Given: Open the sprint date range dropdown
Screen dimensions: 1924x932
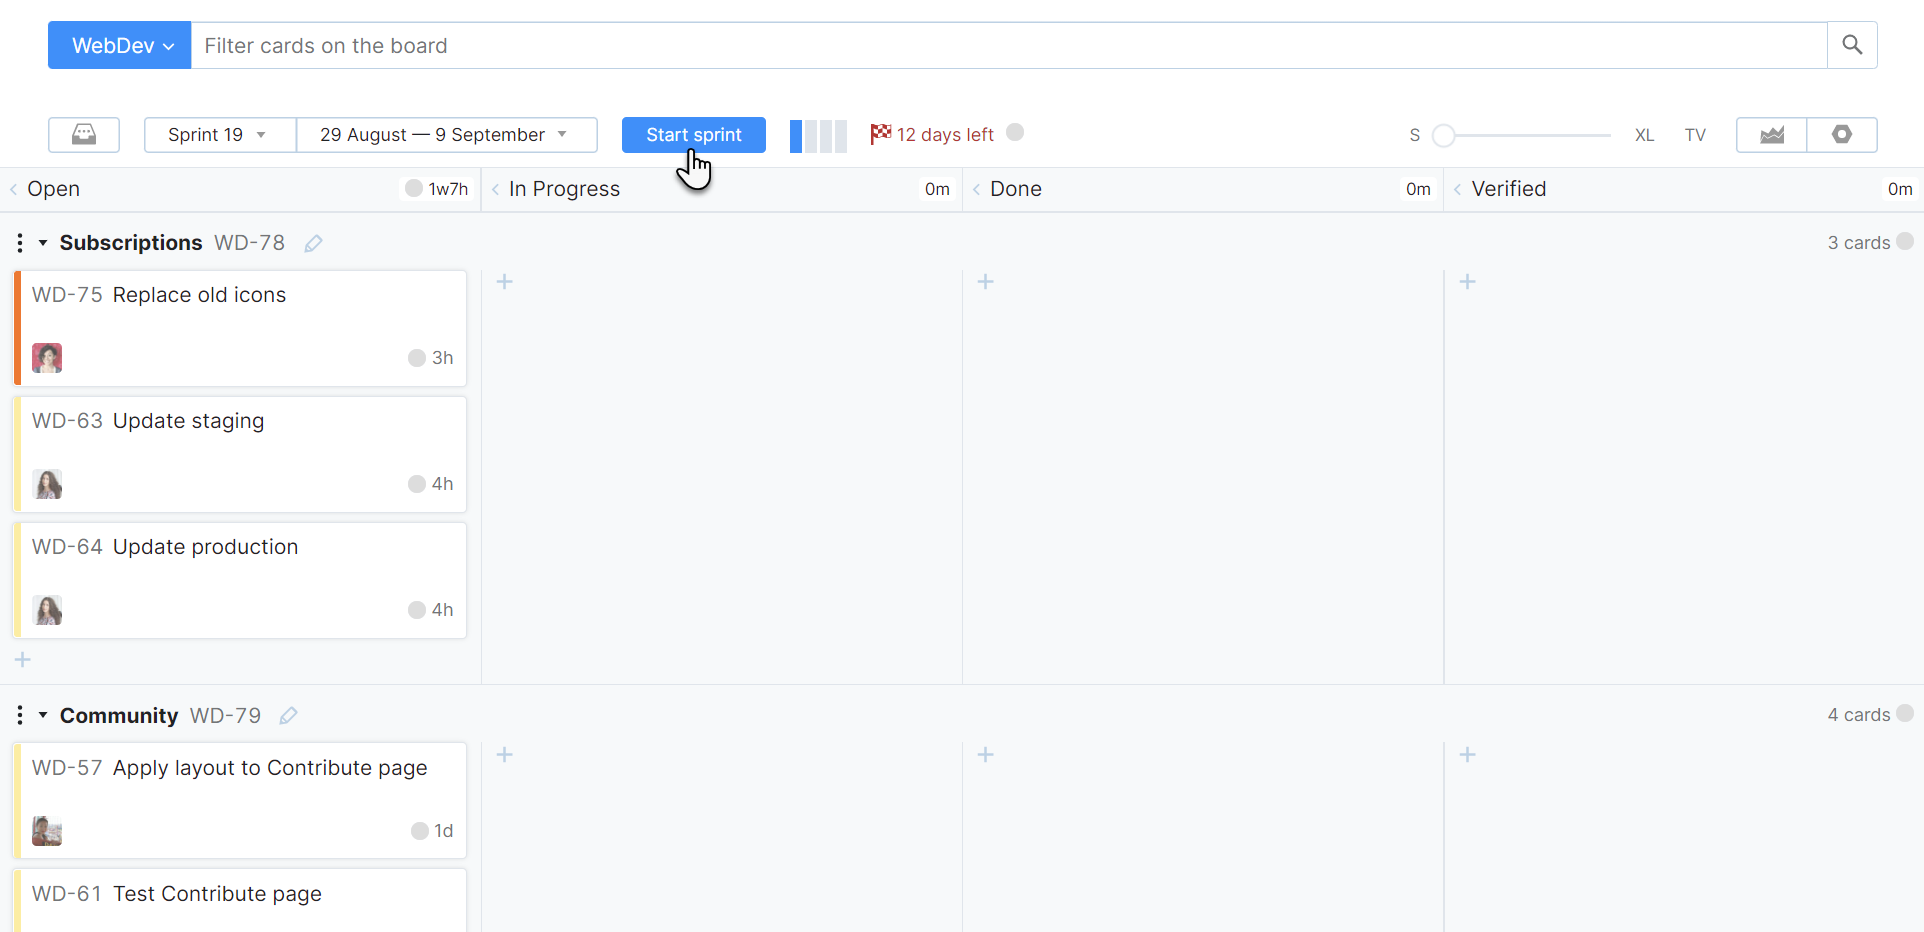Looking at the screenshot, I should click(447, 135).
